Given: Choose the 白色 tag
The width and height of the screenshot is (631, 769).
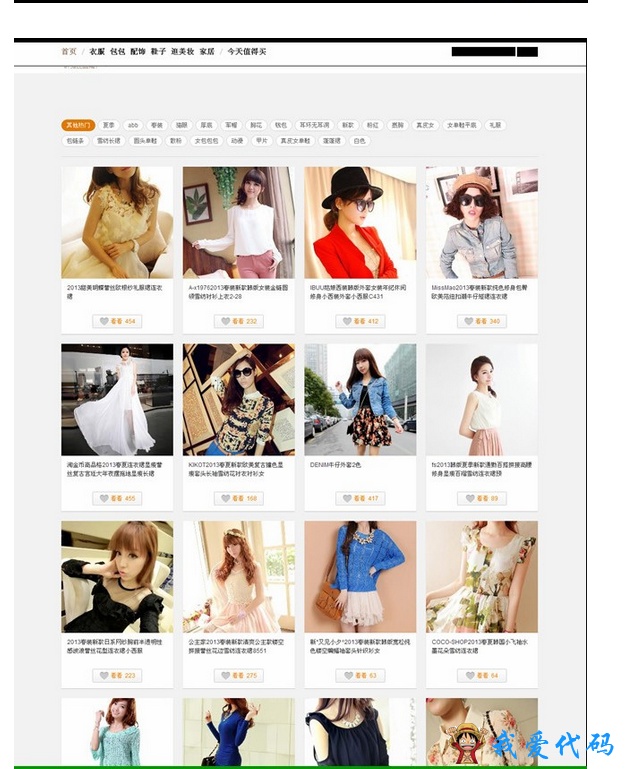Looking at the screenshot, I should (359, 141).
